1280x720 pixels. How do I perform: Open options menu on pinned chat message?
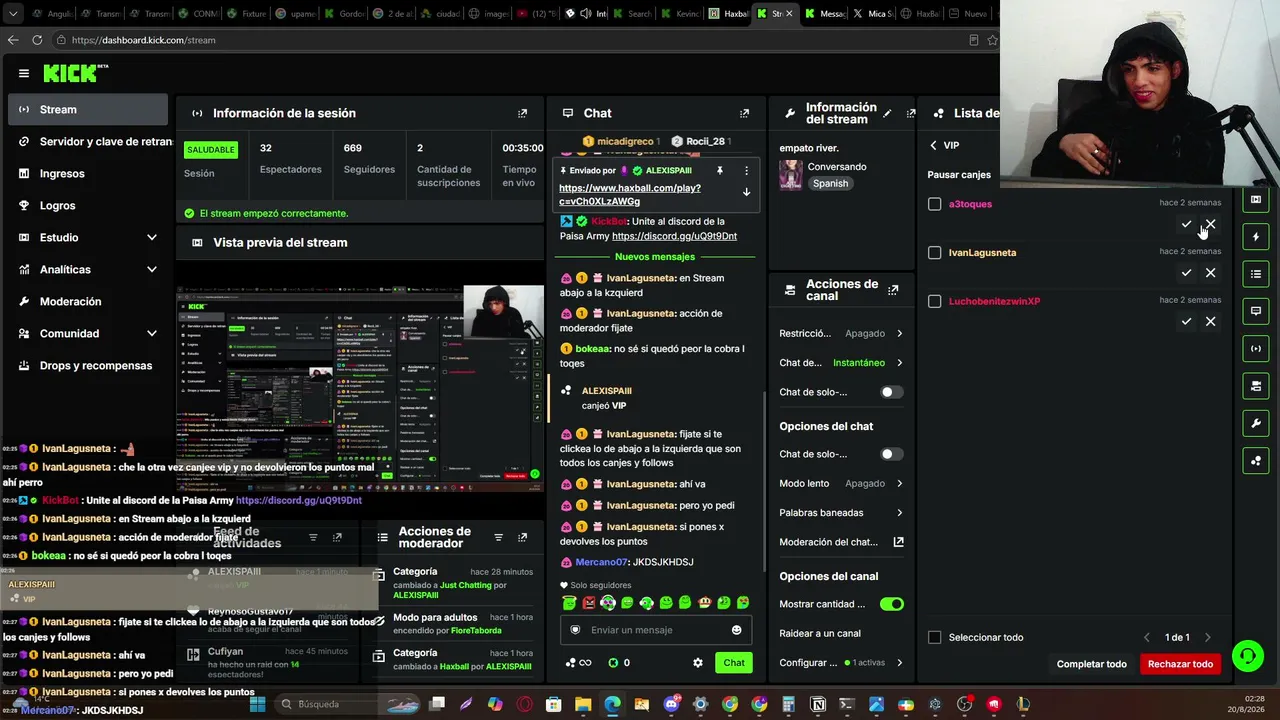746,171
